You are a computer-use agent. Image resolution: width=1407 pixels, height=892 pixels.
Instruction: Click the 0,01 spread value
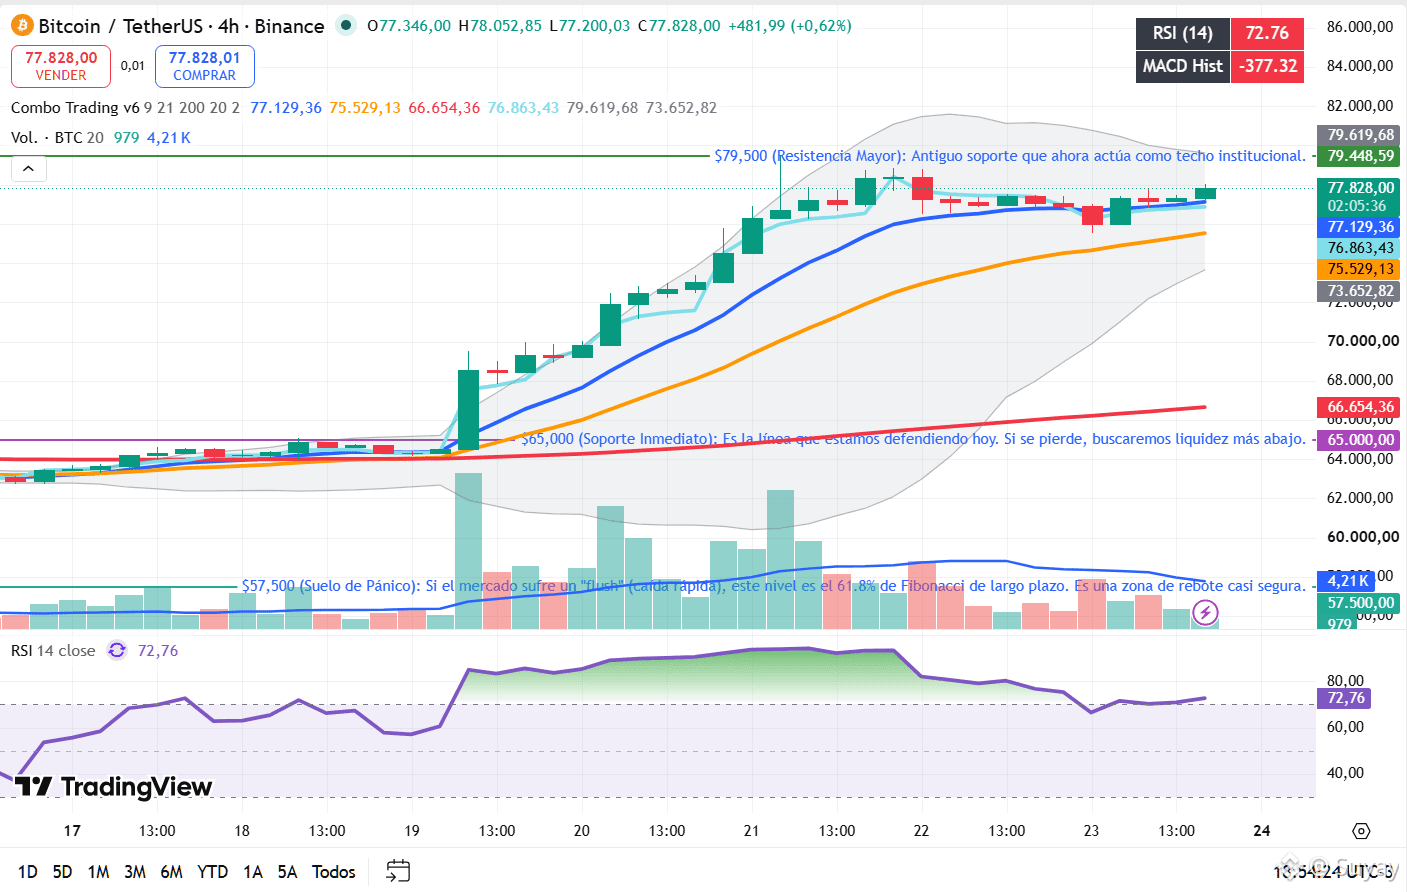pos(133,66)
